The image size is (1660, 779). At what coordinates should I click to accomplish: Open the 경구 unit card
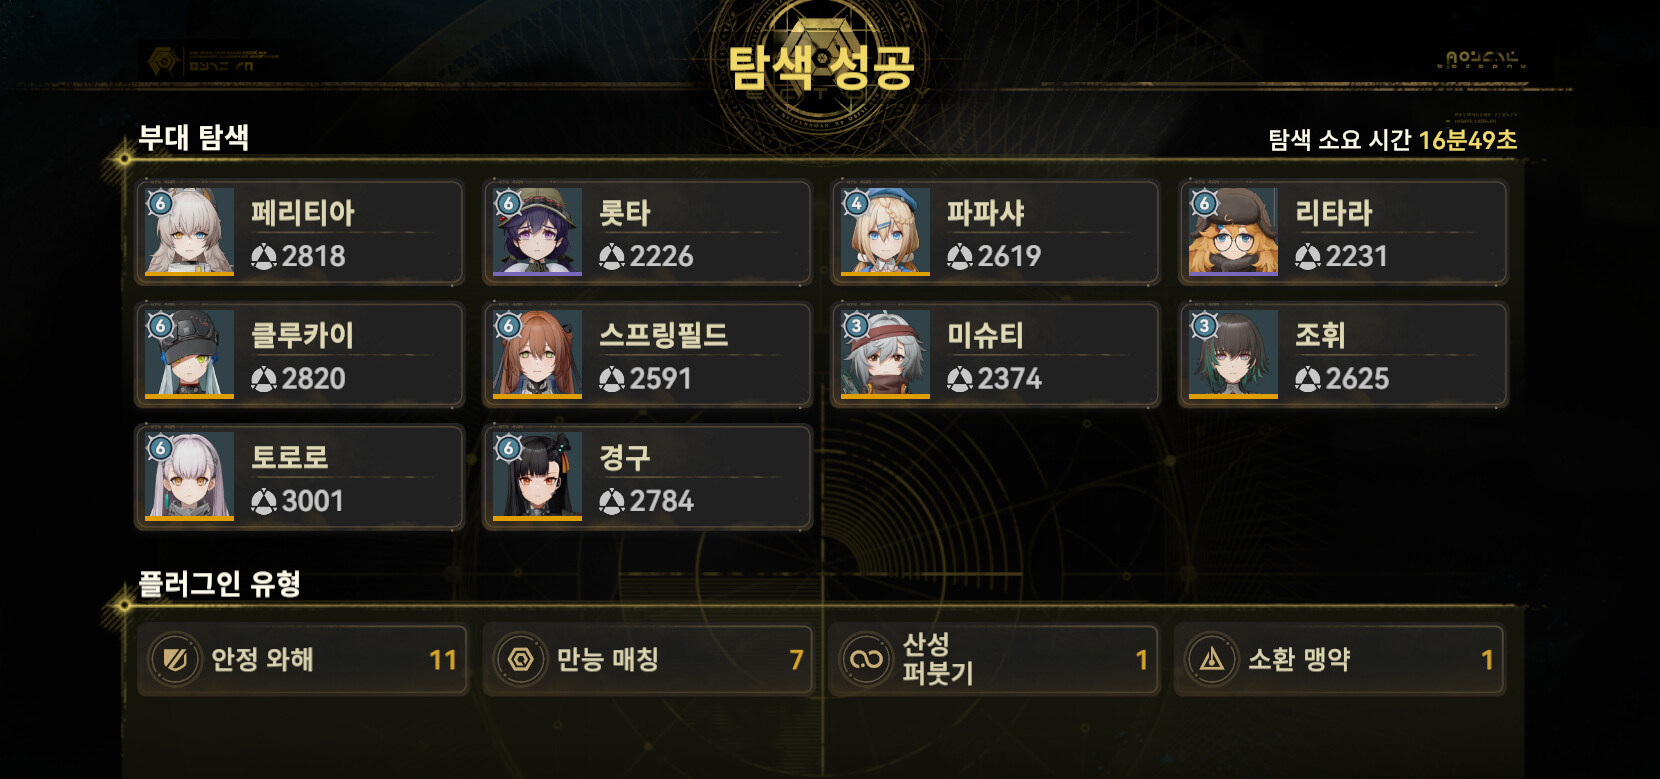pyautogui.click(x=648, y=477)
